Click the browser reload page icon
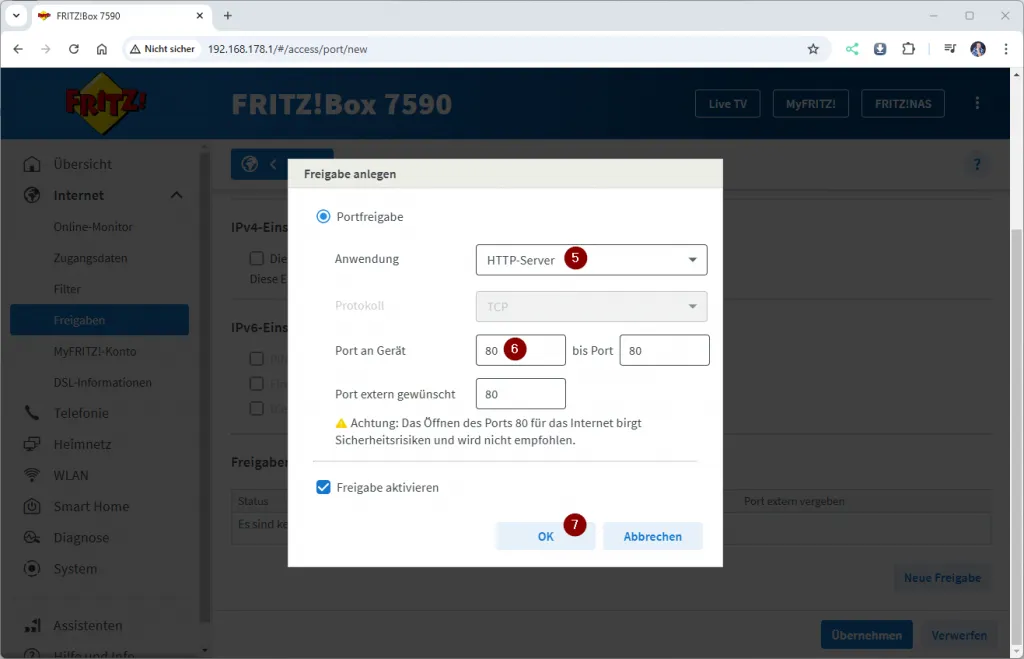Screen dimensions: 1024x659 tap(74, 49)
